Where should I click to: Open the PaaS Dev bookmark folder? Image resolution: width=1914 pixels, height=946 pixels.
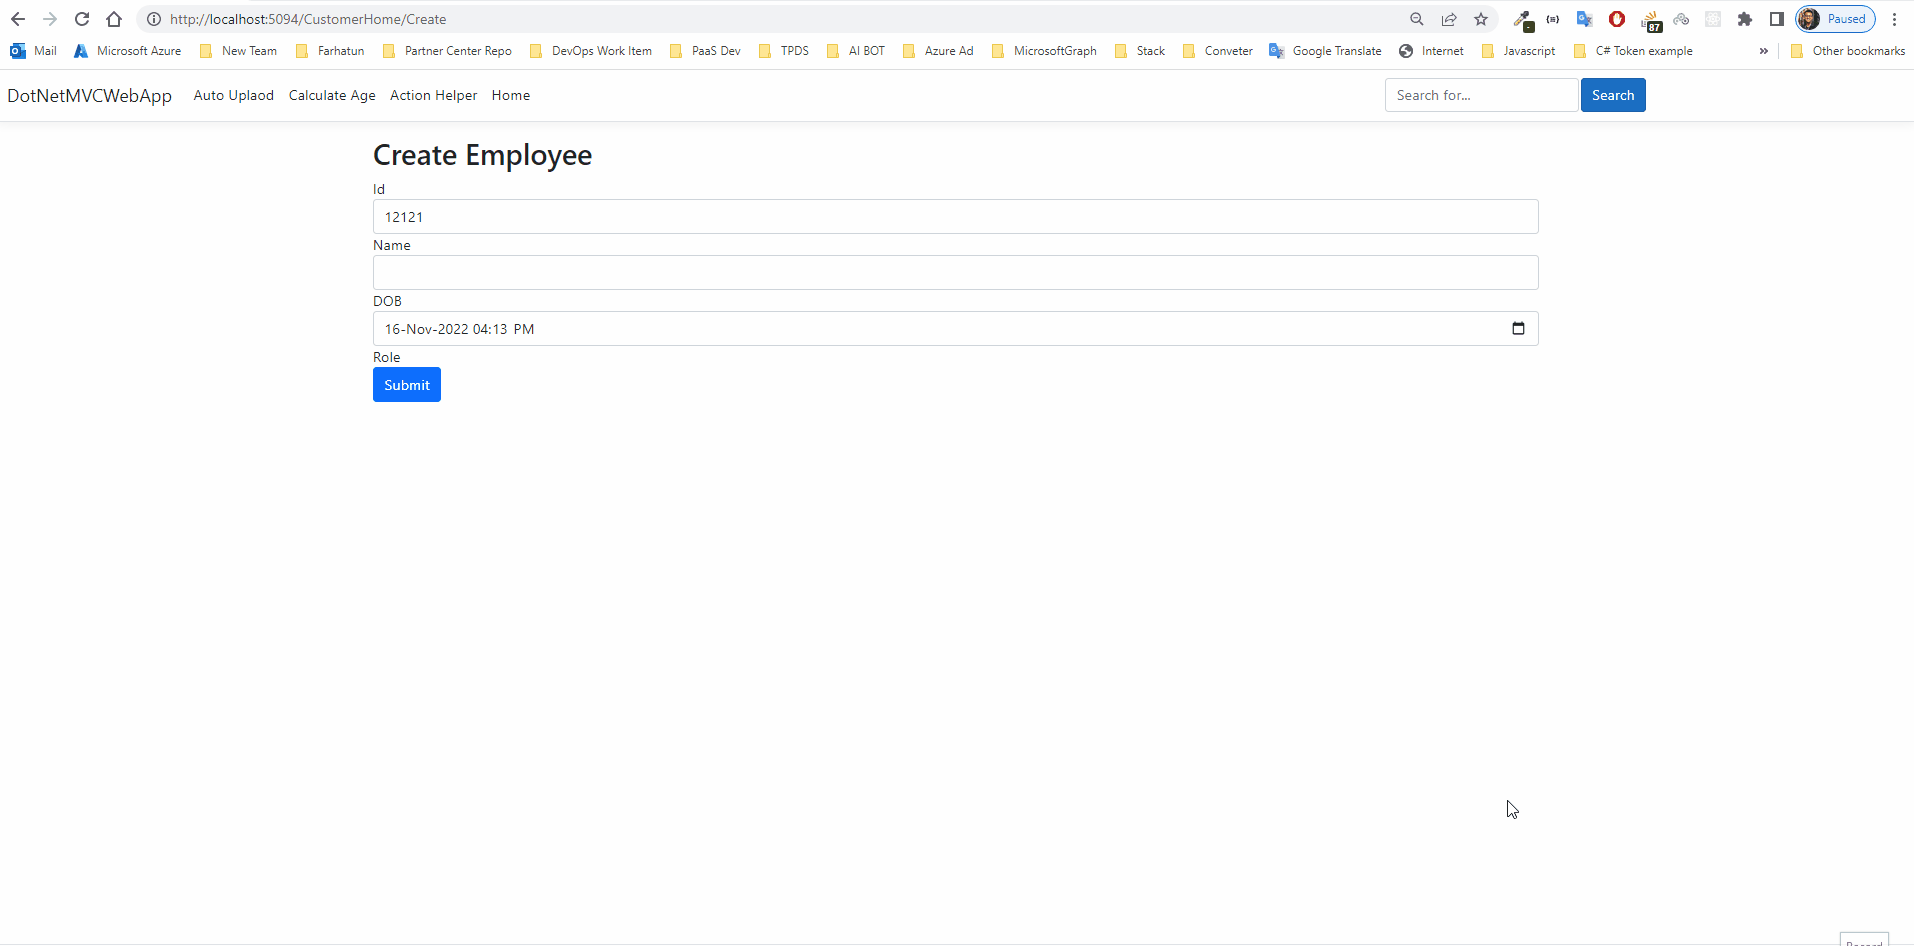(x=705, y=51)
